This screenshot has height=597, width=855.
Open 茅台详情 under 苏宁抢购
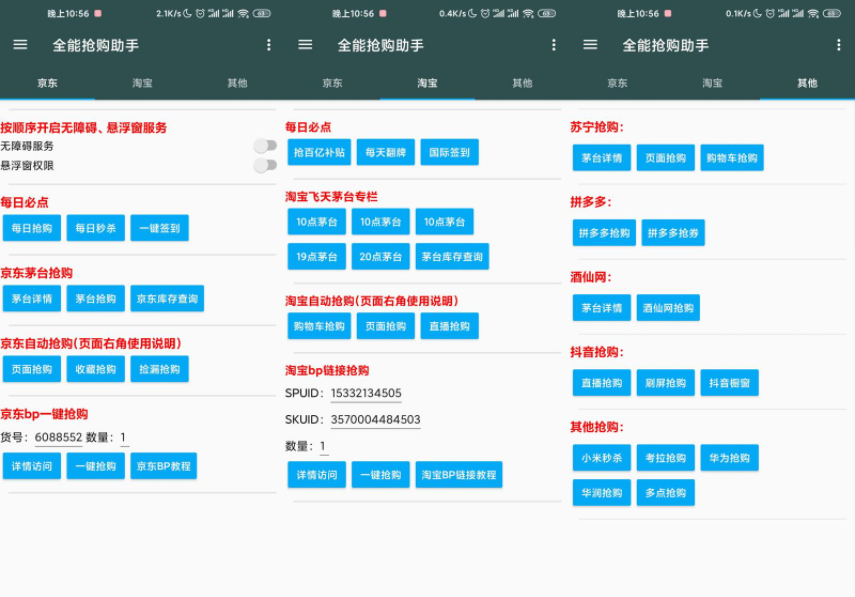click(x=601, y=158)
